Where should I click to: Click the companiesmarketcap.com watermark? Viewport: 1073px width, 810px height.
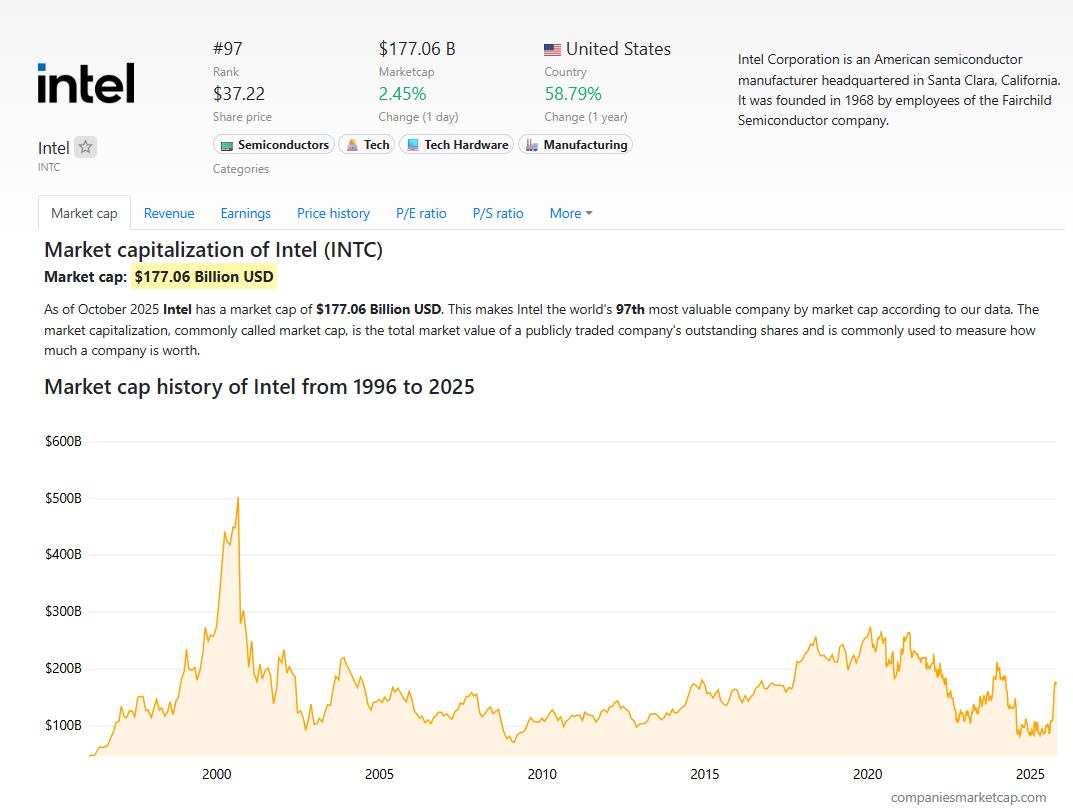click(968, 797)
